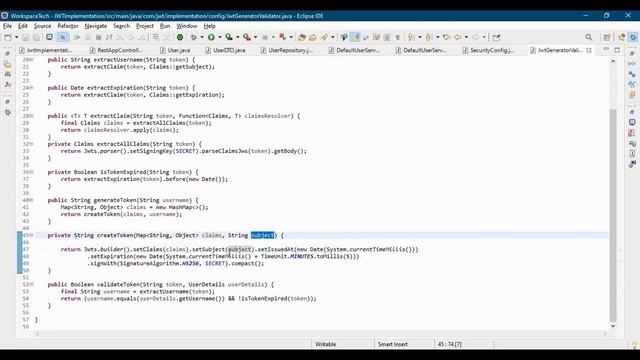Click the Debug bug icon
This screenshot has height=360, width=640.
point(193,37)
